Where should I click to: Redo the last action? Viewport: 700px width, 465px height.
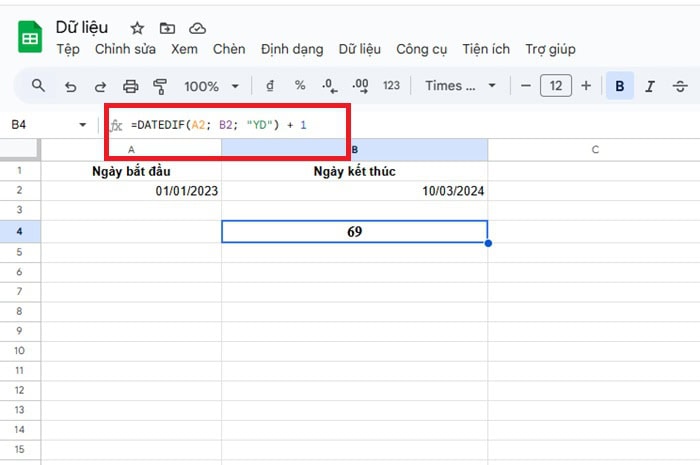coord(100,86)
